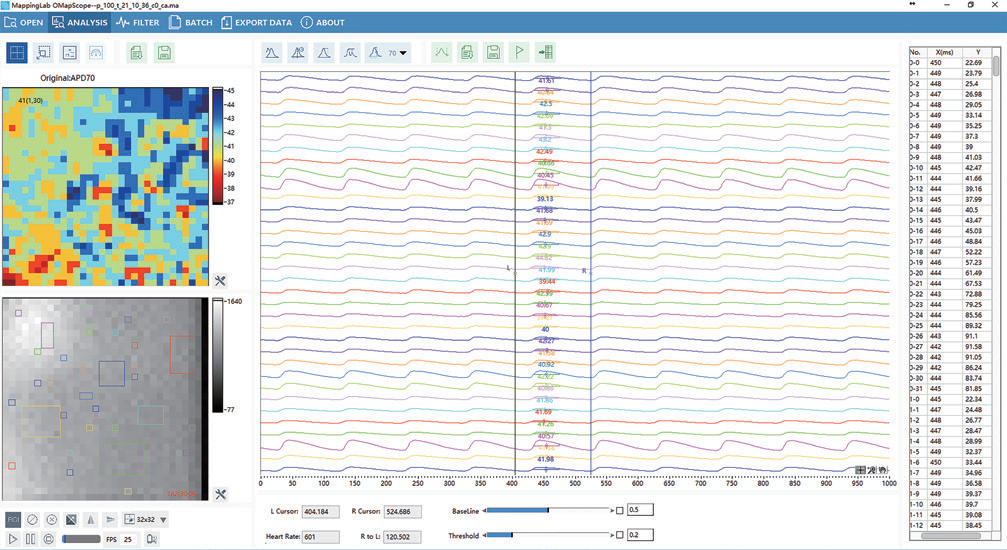Select the grid view icon in left toolbar
The width and height of the screenshot is (1007, 550).
[x=17, y=53]
